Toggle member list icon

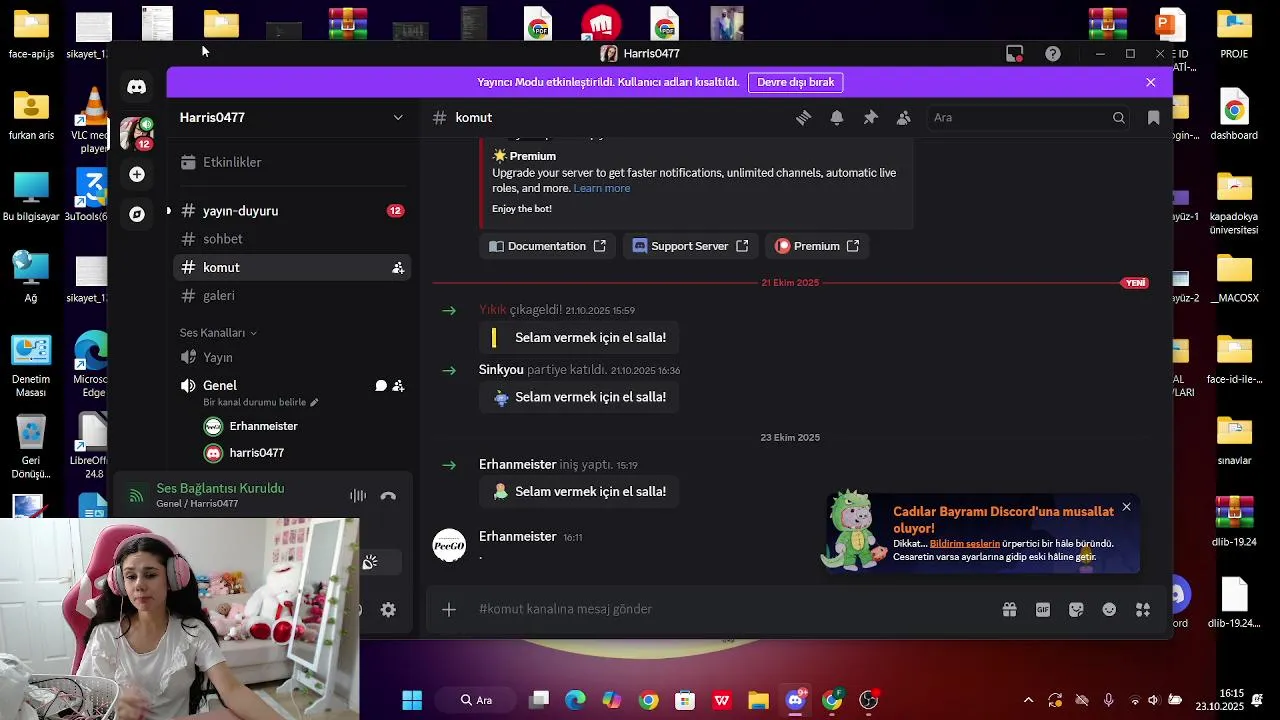click(904, 118)
